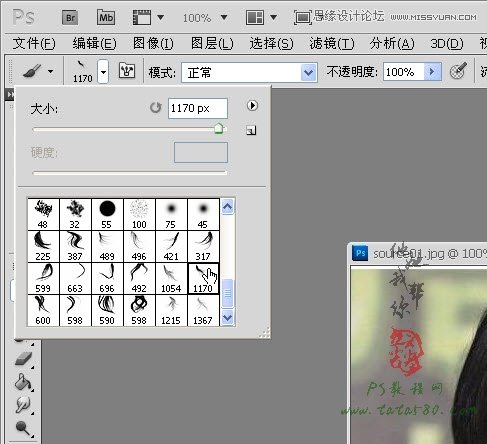Select the 696 hair brush preset
This screenshot has width=487, height=444.
coord(107,278)
